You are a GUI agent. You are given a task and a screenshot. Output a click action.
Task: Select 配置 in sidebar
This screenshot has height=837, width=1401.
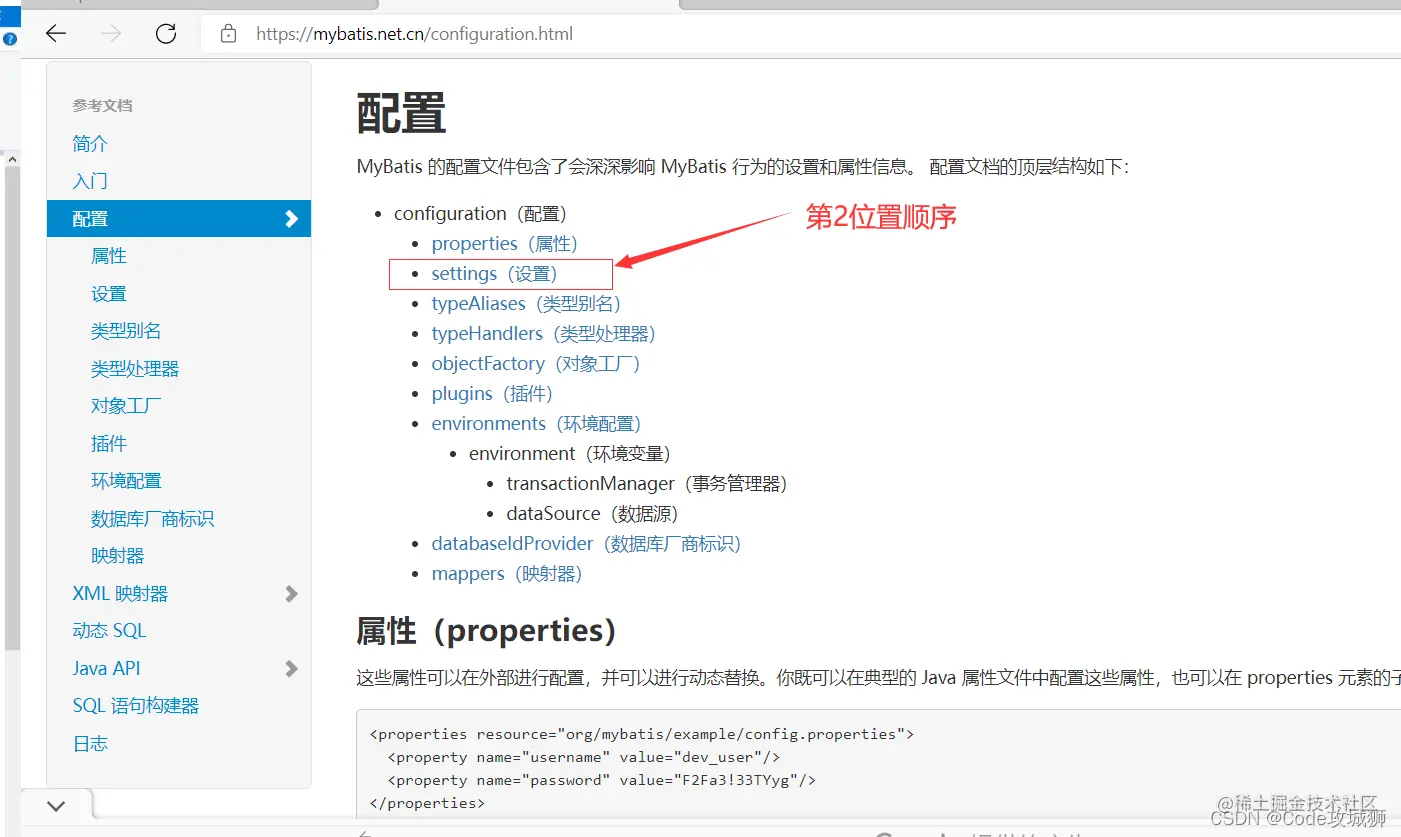(179, 218)
